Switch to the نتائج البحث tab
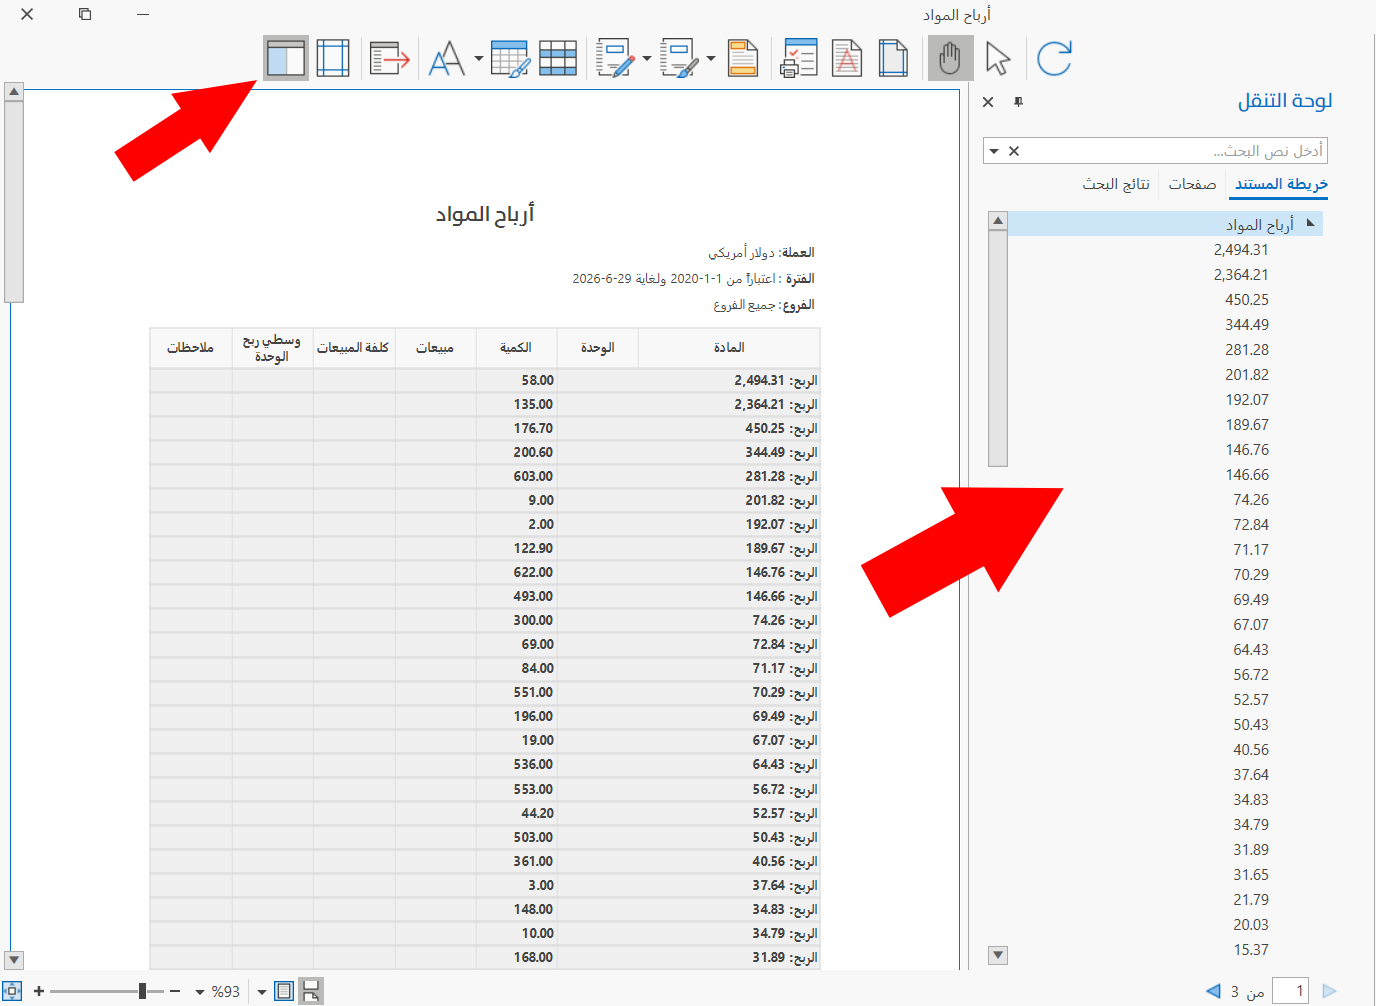Screen dimensions: 1376x1006 point(1116,184)
